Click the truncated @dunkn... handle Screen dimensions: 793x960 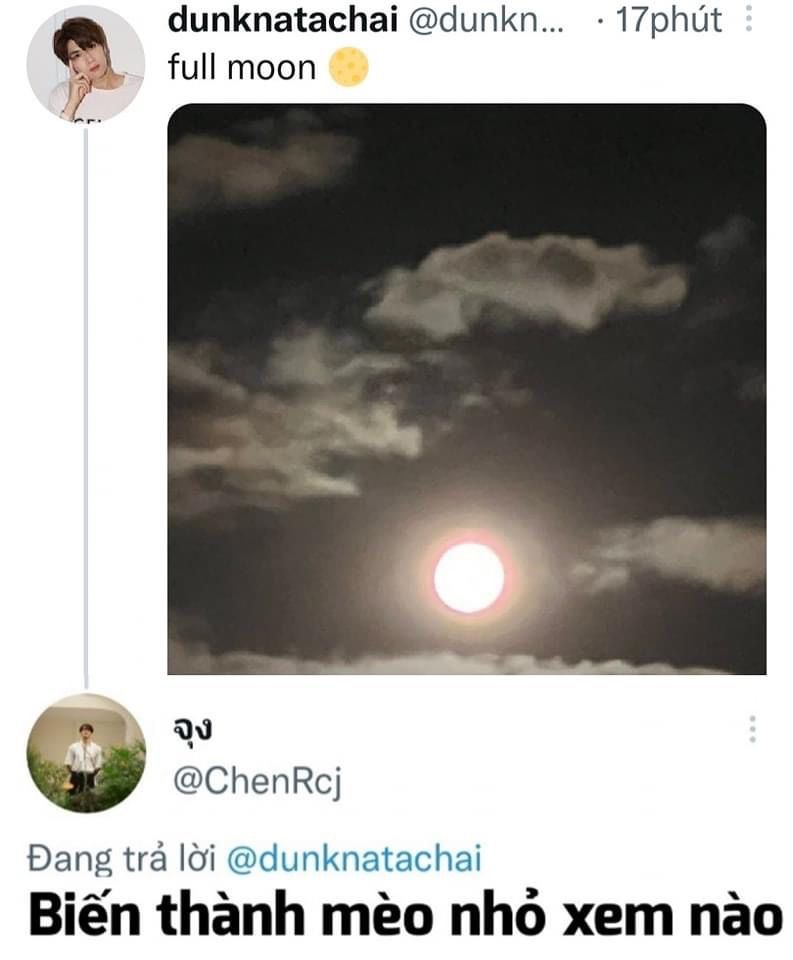tap(486, 20)
